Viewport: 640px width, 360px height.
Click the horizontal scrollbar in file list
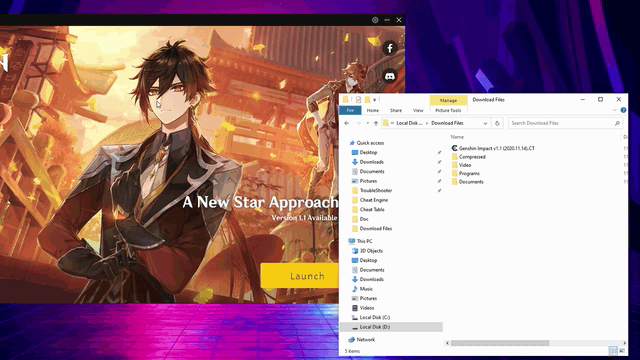[500, 343]
